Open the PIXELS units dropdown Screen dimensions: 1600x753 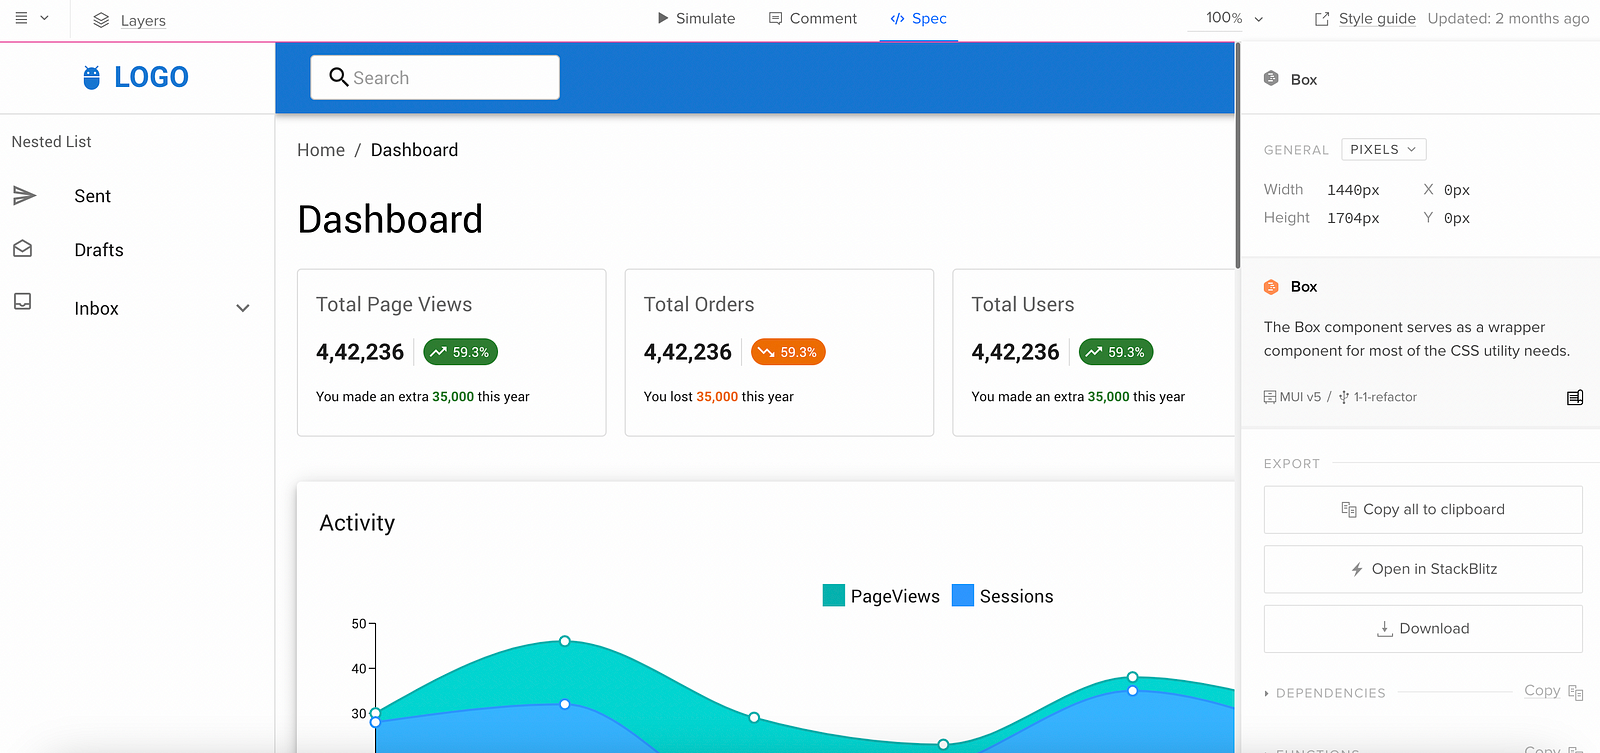tap(1383, 149)
